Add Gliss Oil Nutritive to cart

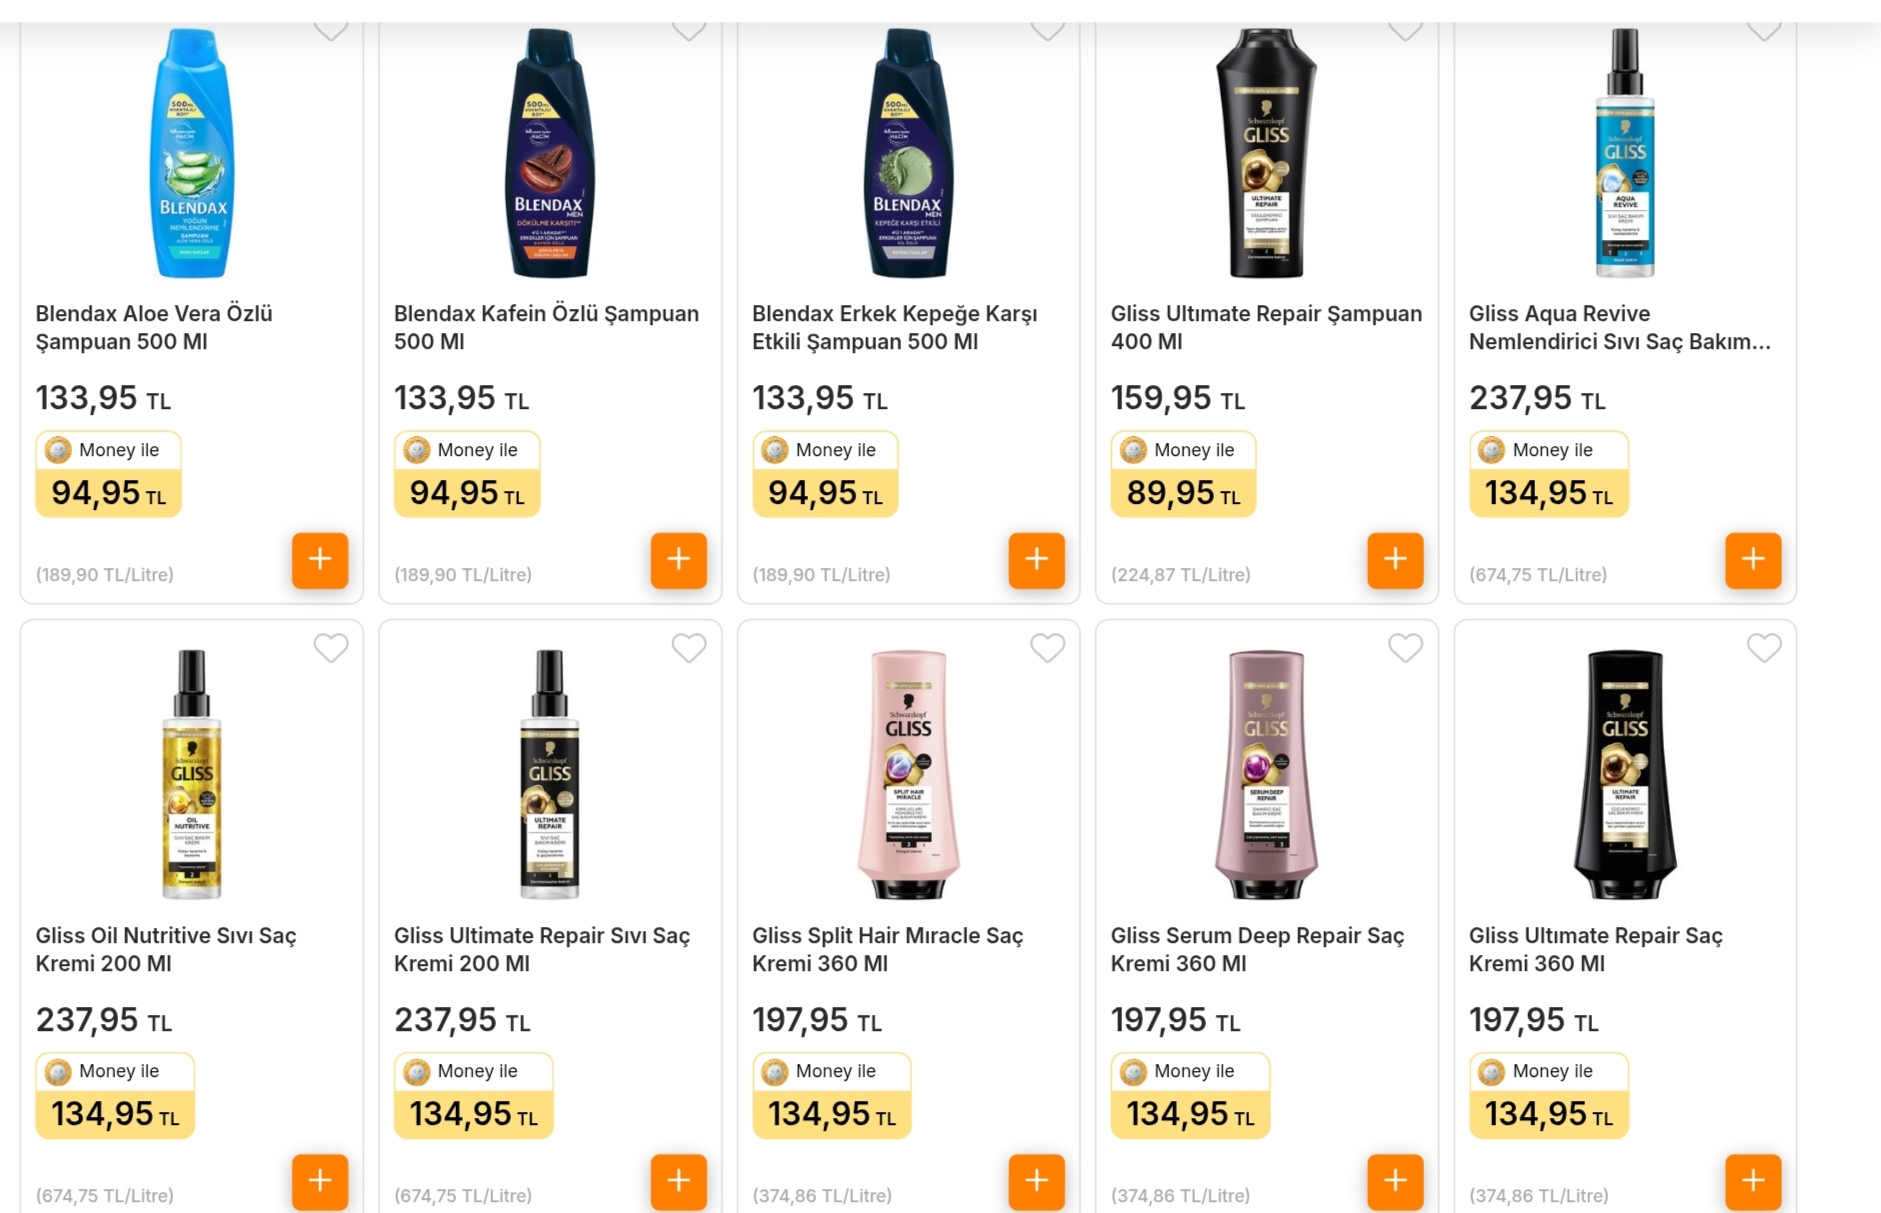320,1181
